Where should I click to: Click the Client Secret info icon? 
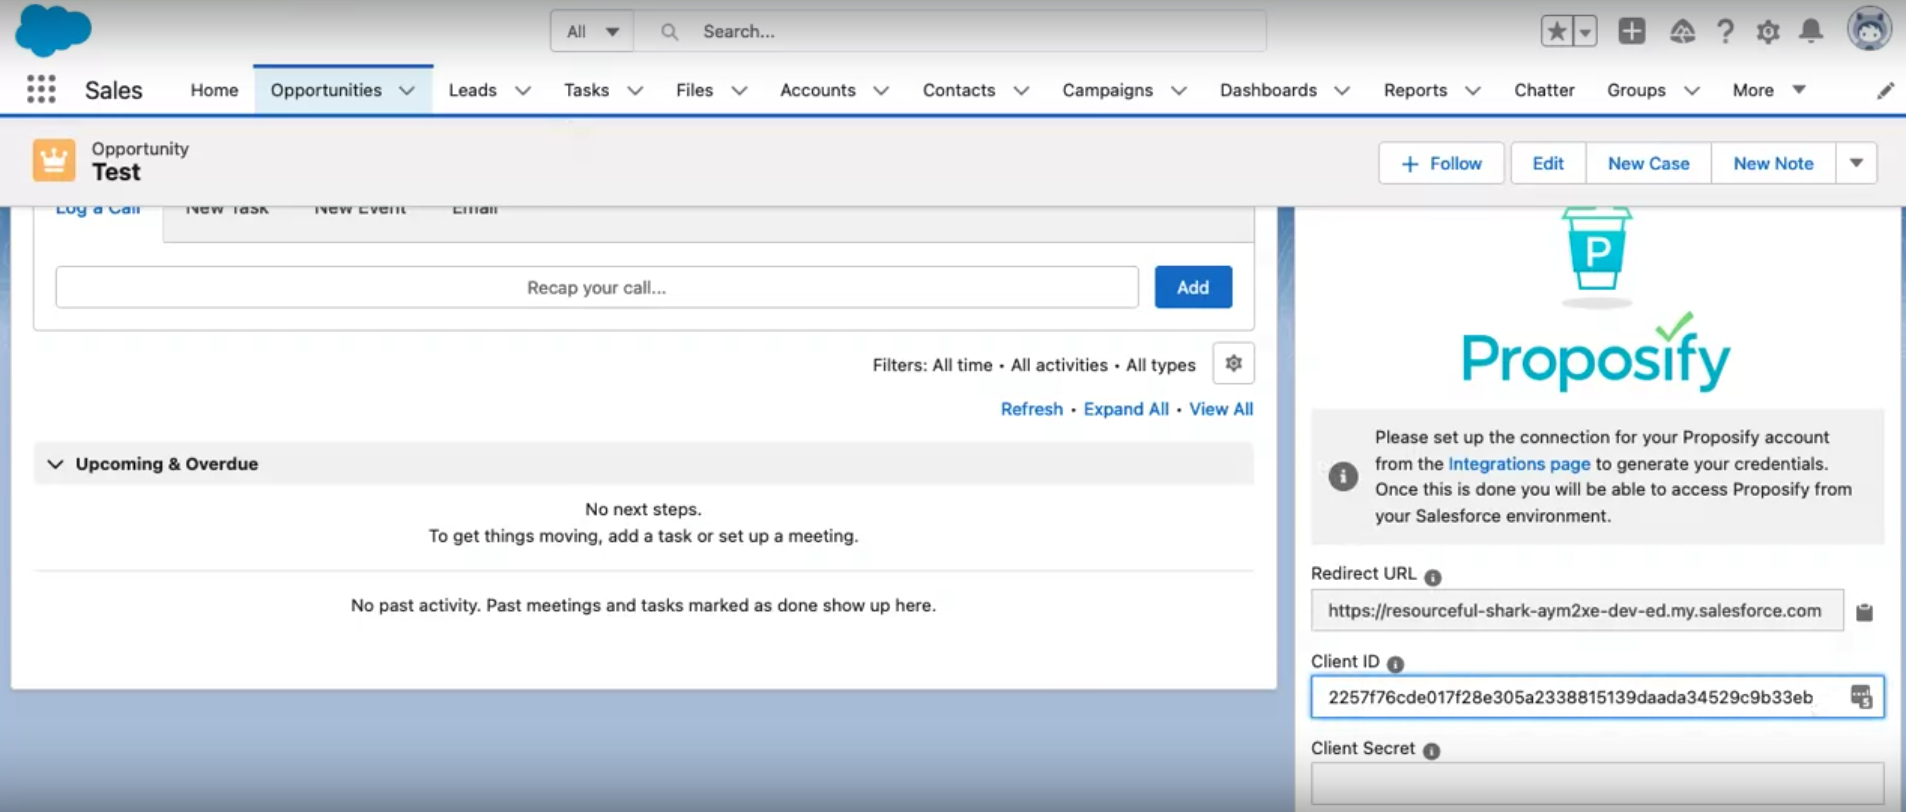point(1431,751)
